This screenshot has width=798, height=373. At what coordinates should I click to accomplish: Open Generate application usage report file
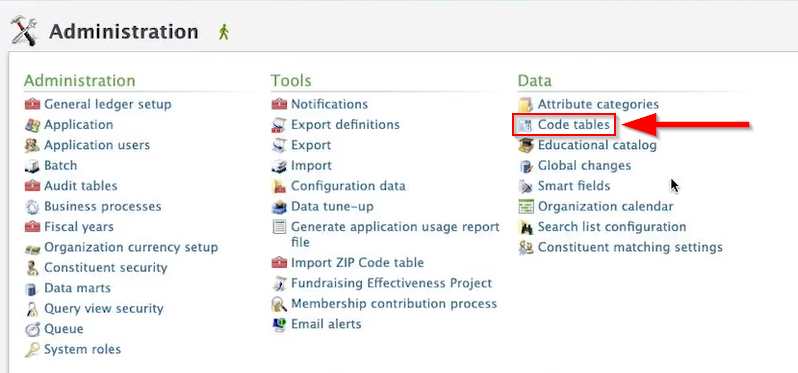pos(395,234)
